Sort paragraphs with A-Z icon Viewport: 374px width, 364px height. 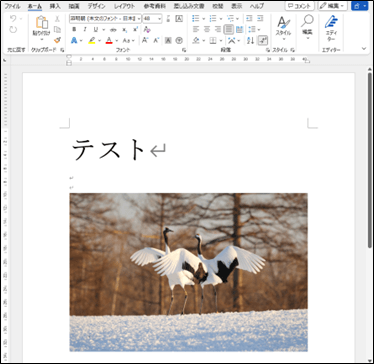tap(251, 40)
